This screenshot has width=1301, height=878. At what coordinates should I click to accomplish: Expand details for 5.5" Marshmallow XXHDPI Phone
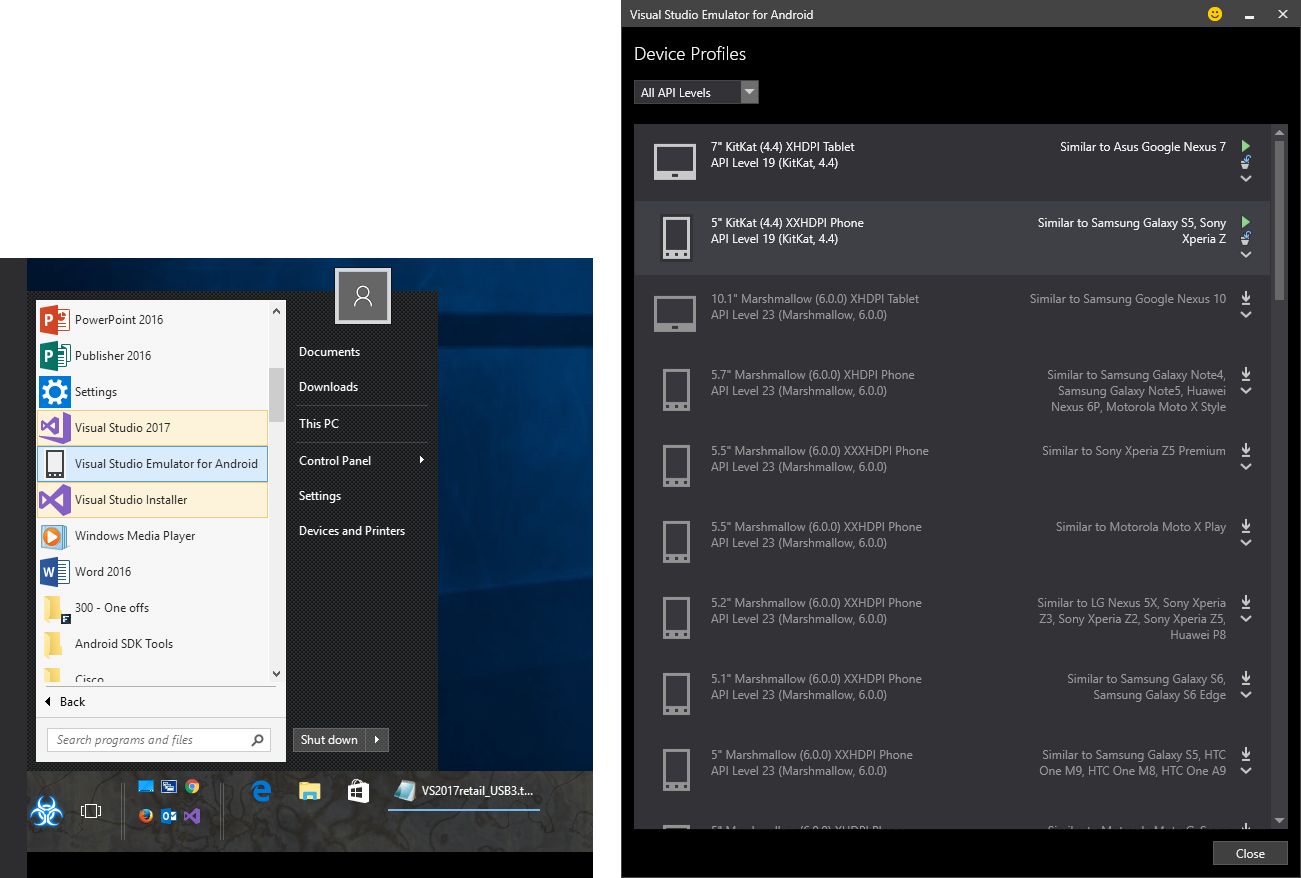[x=1246, y=543]
